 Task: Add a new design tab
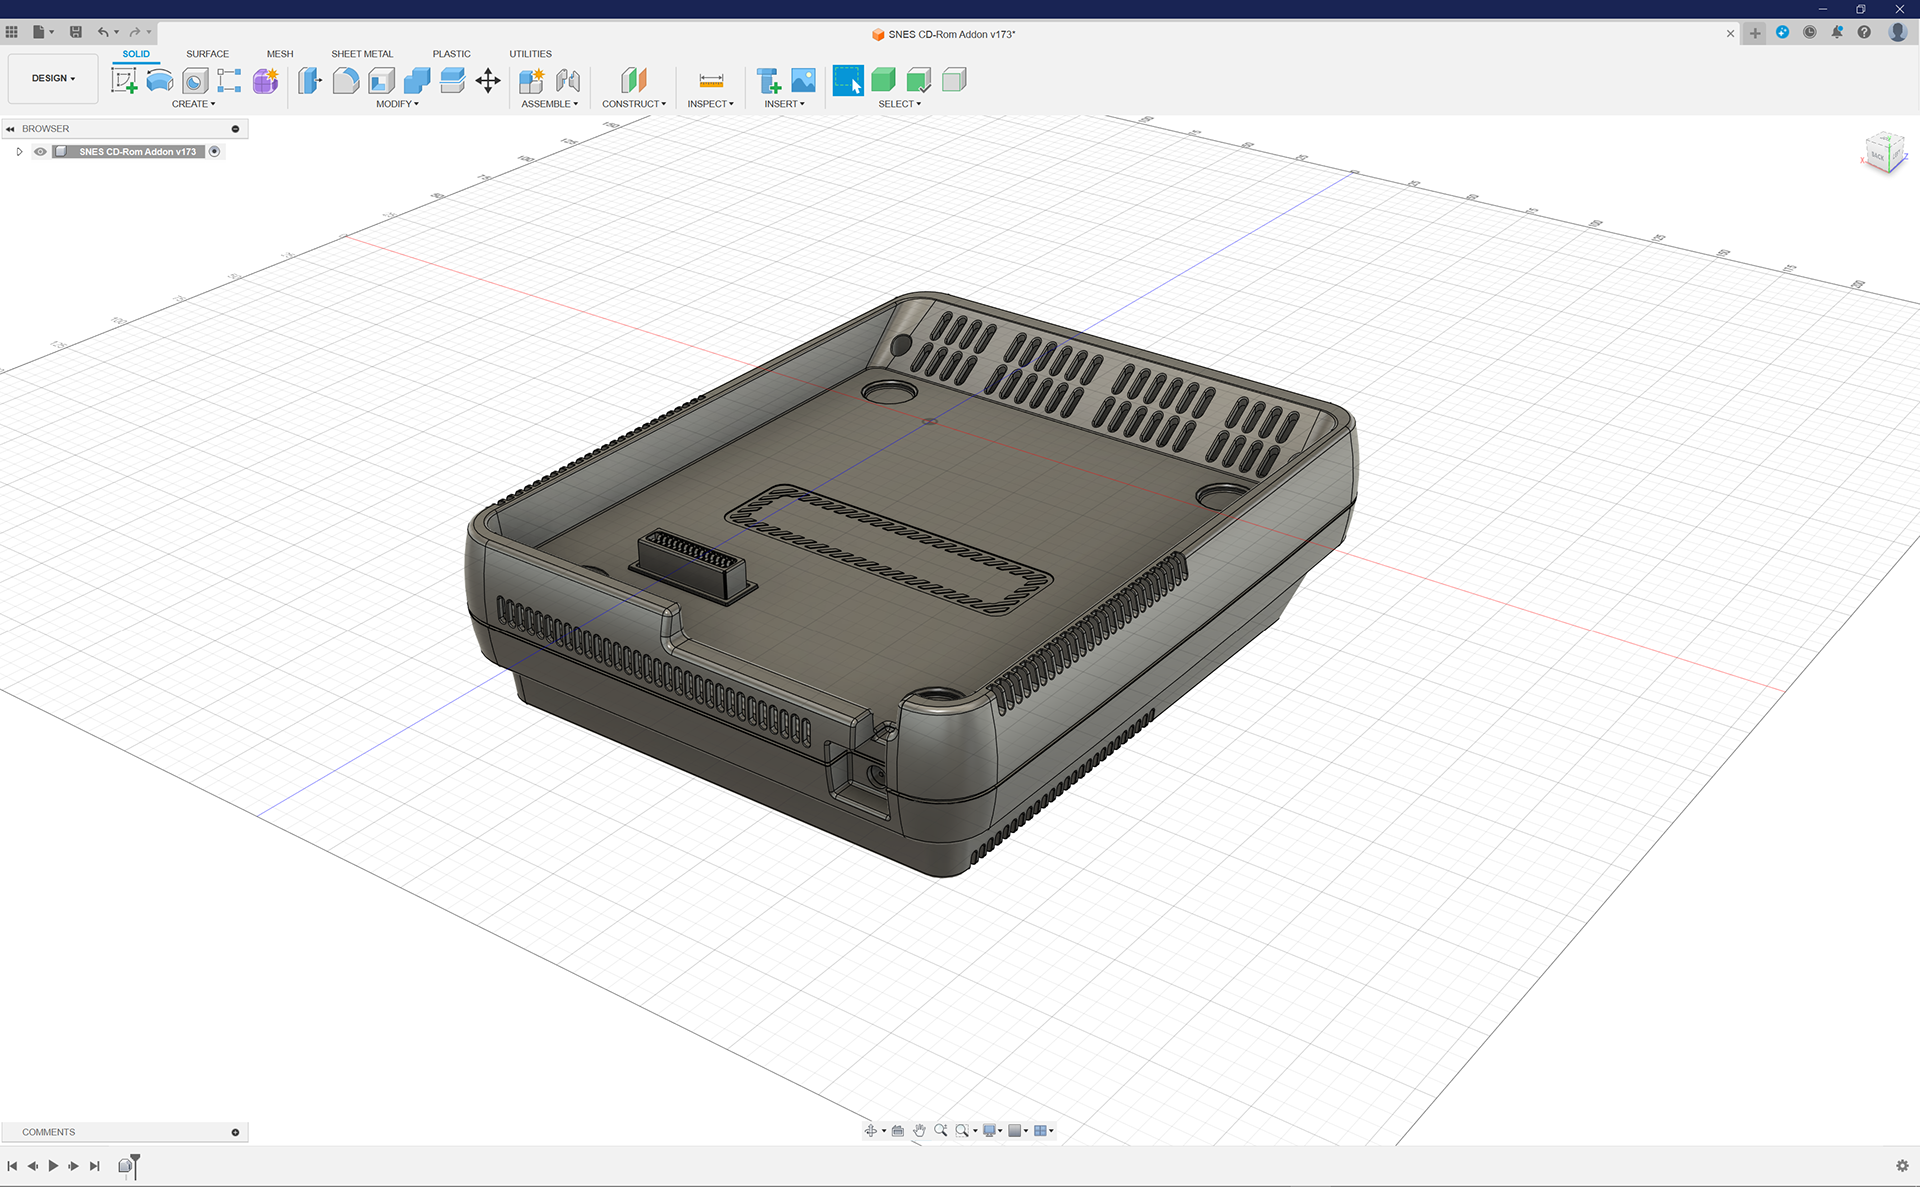click(1755, 33)
